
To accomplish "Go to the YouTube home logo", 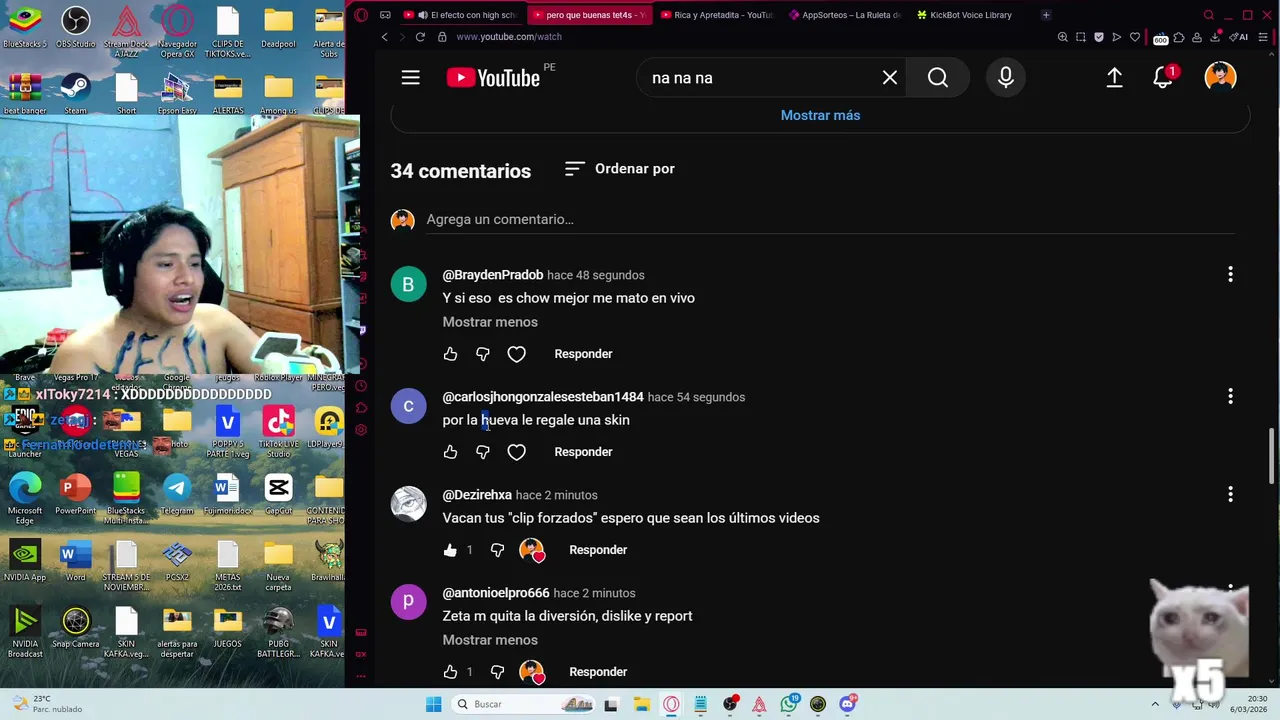I will (493, 78).
